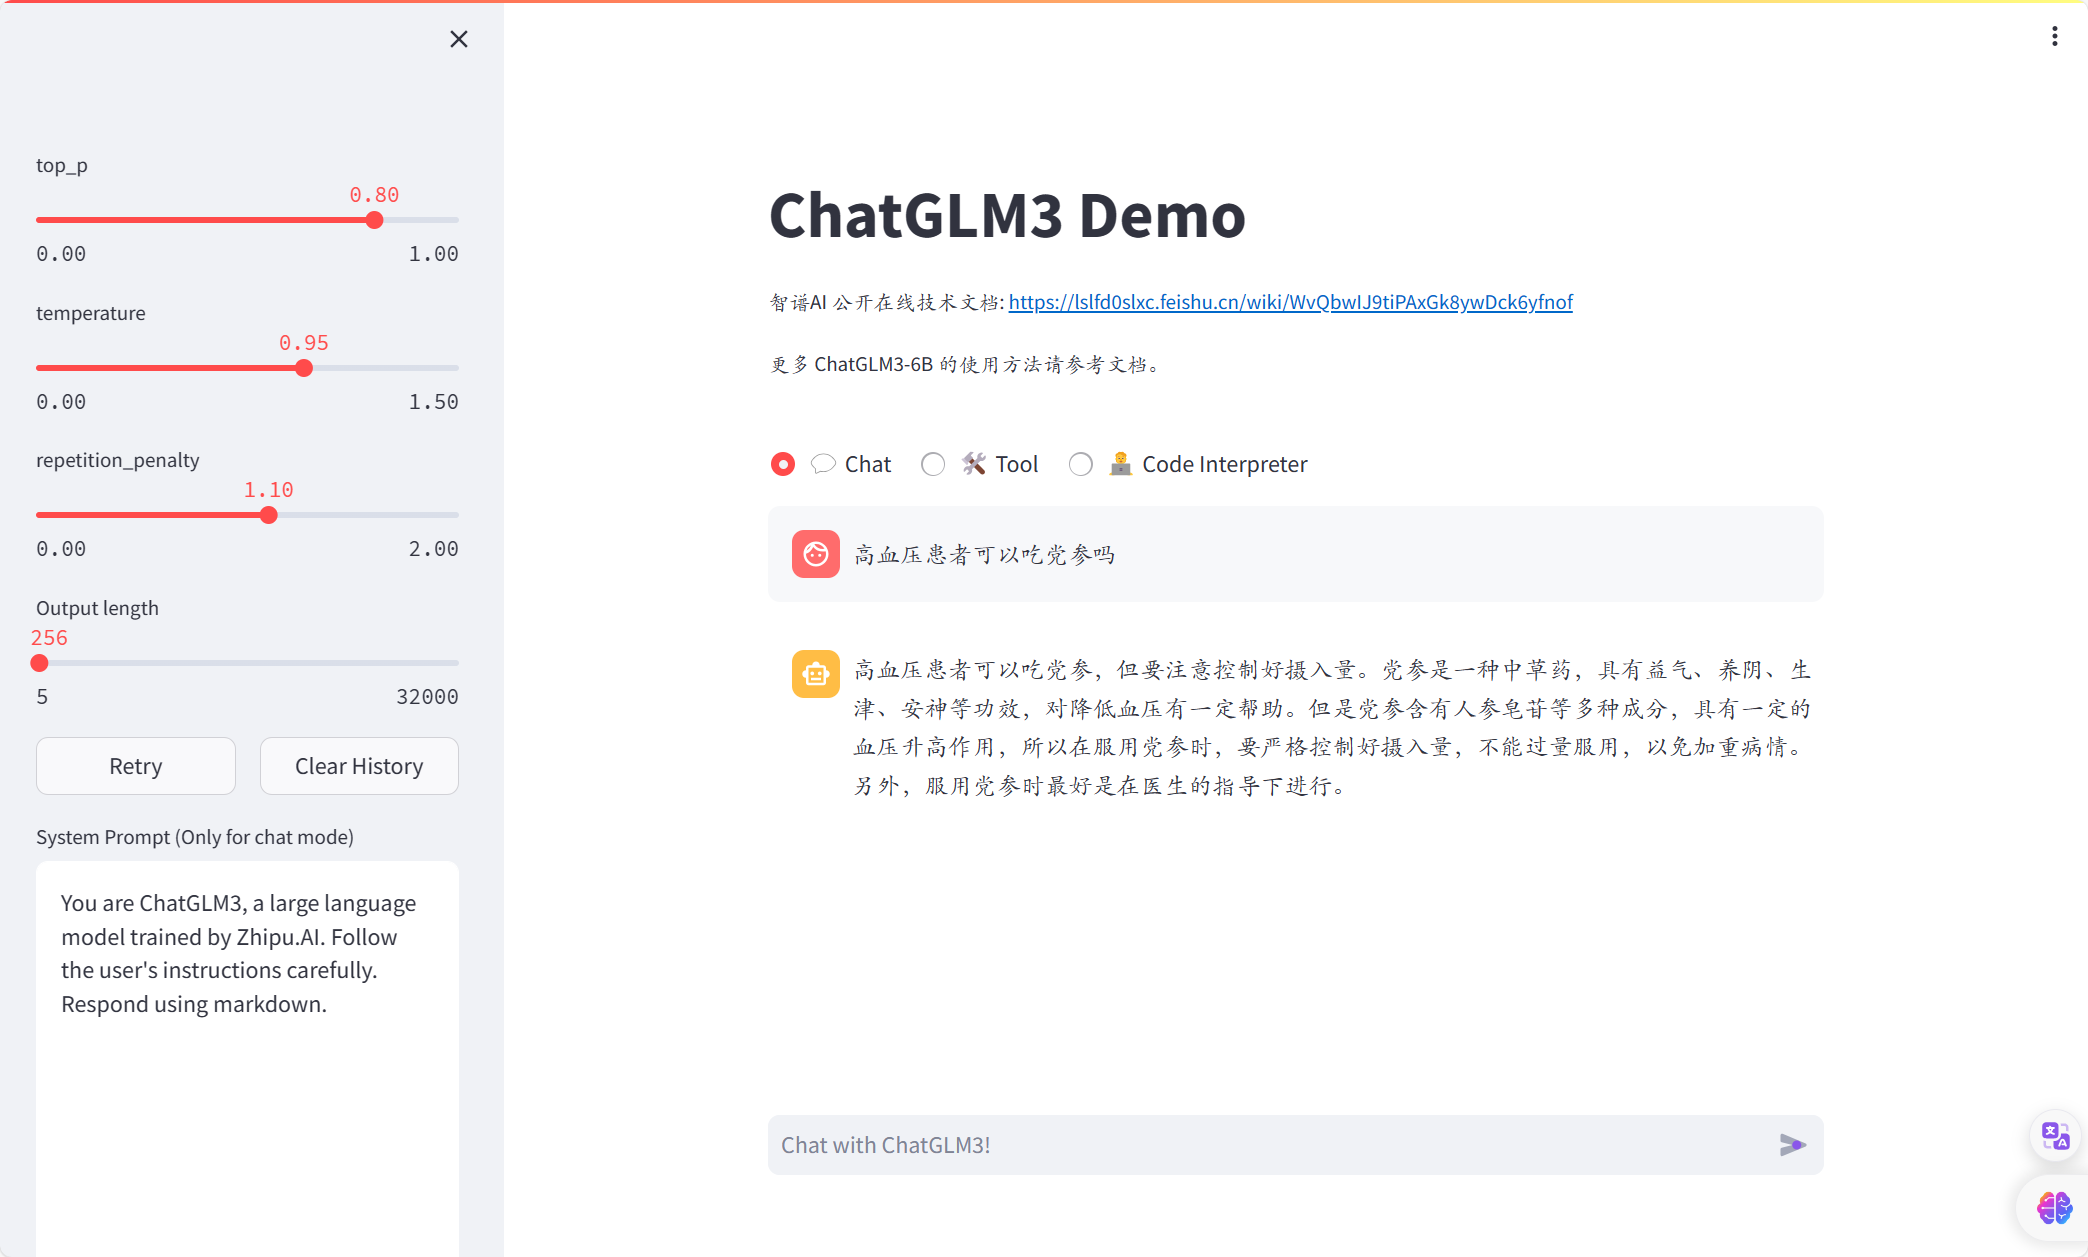Click the top_p slider handle
Viewport: 2088px width, 1257px height.
tap(374, 220)
